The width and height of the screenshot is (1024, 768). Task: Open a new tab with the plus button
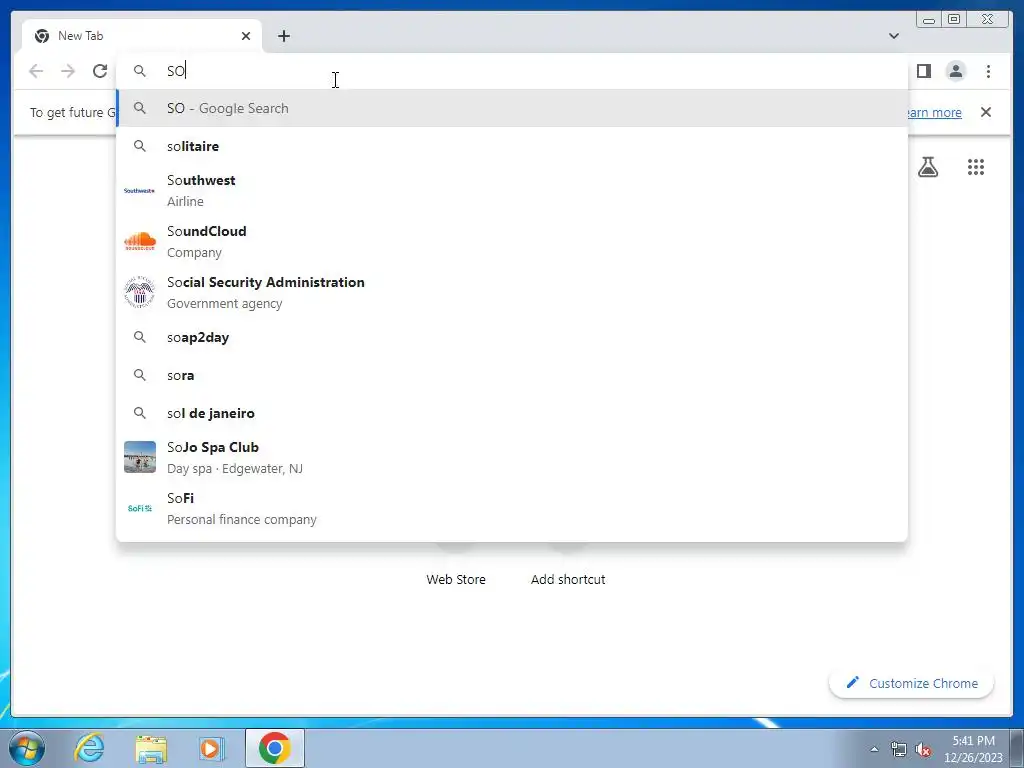(x=283, y=36)
